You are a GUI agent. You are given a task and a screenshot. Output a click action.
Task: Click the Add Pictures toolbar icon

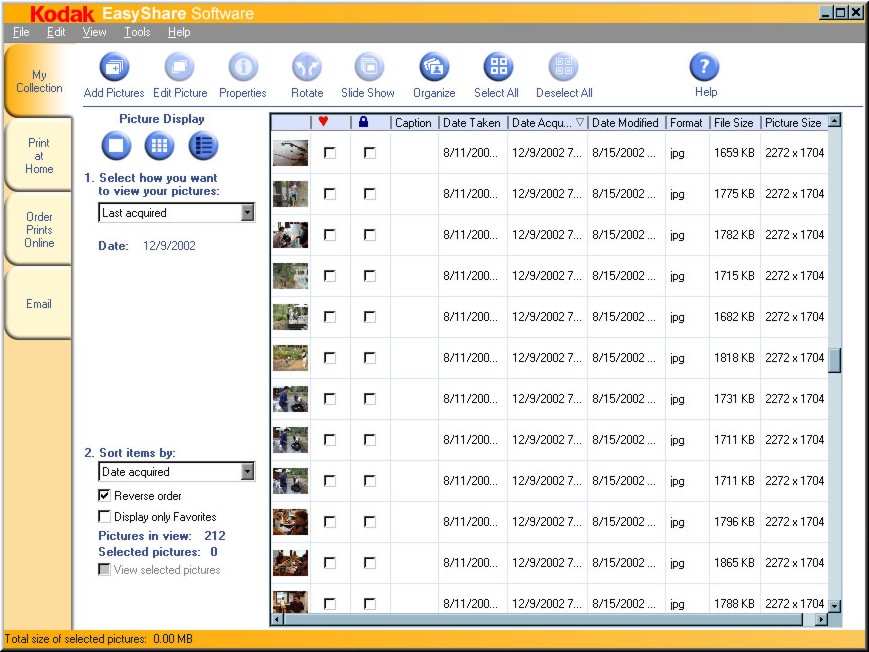pyautogui.click(x=114, y=68)
